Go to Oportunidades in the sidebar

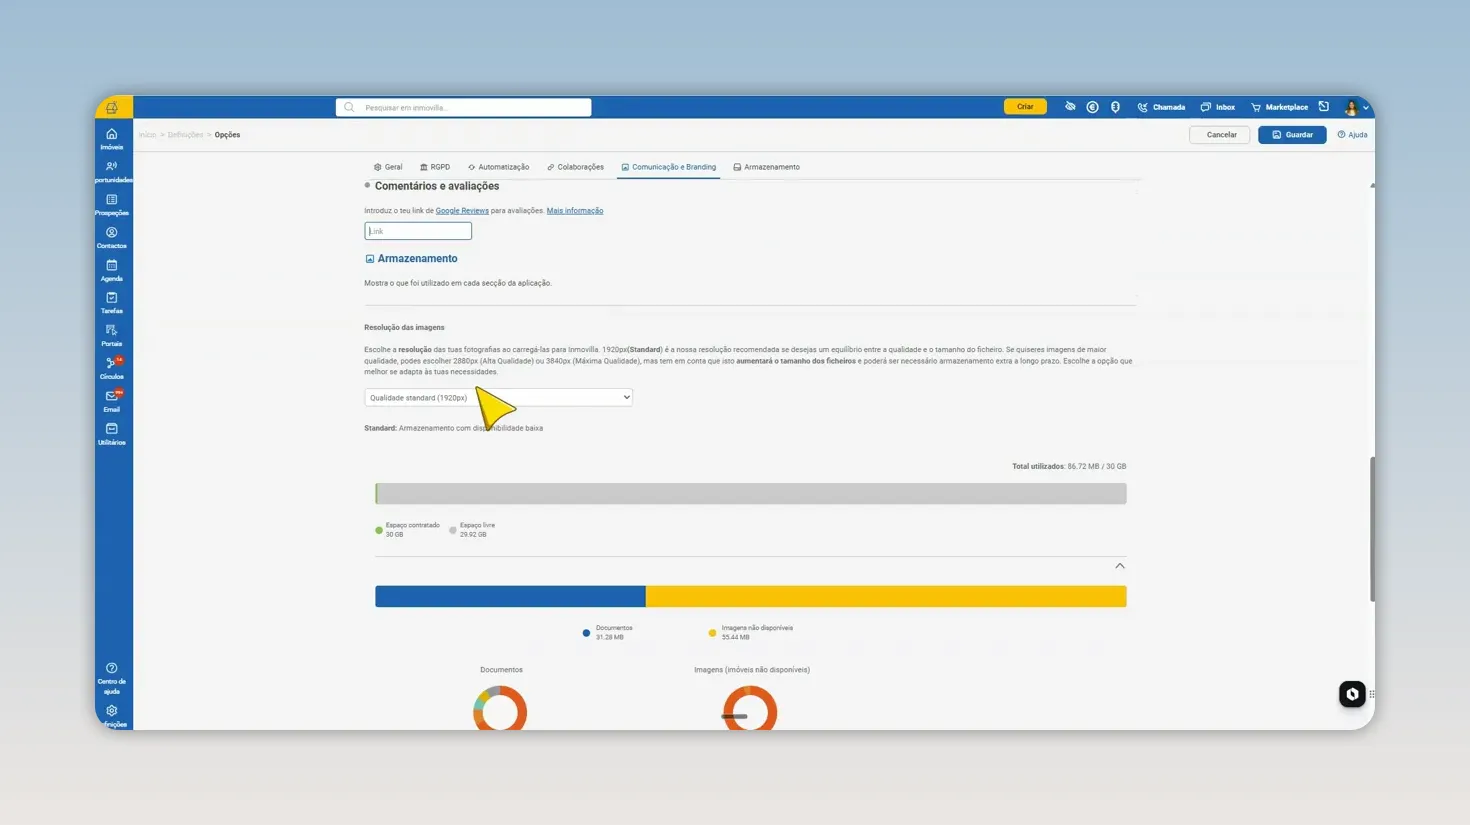tap(112, 172)
